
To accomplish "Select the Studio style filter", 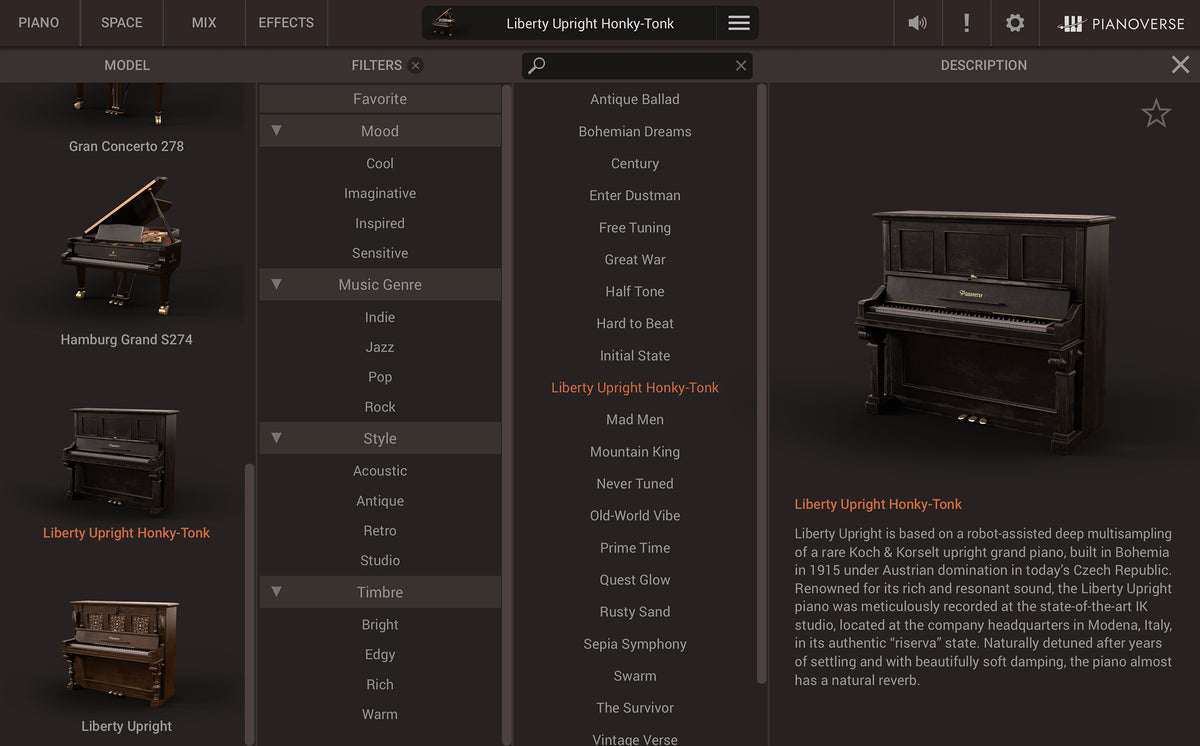I will [x=380, y=561].
